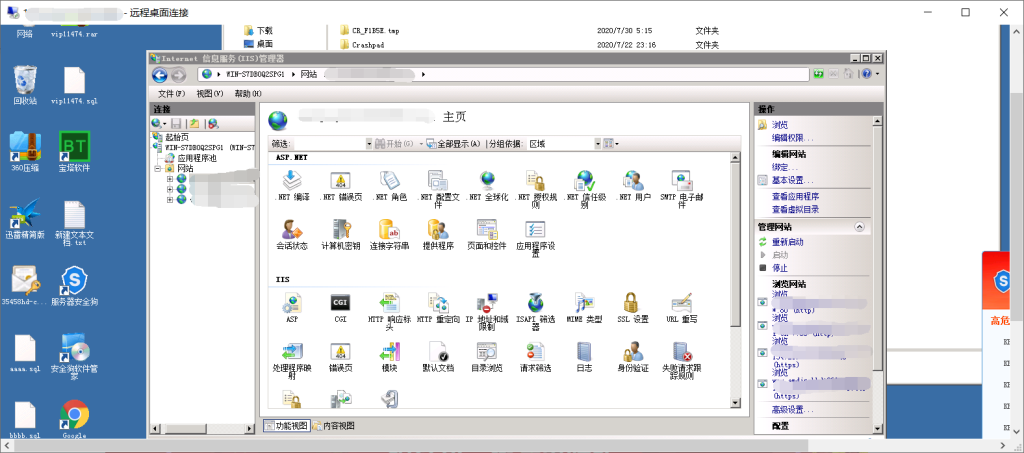Open the ISAPI 筛选器 feature

(536, 312)
